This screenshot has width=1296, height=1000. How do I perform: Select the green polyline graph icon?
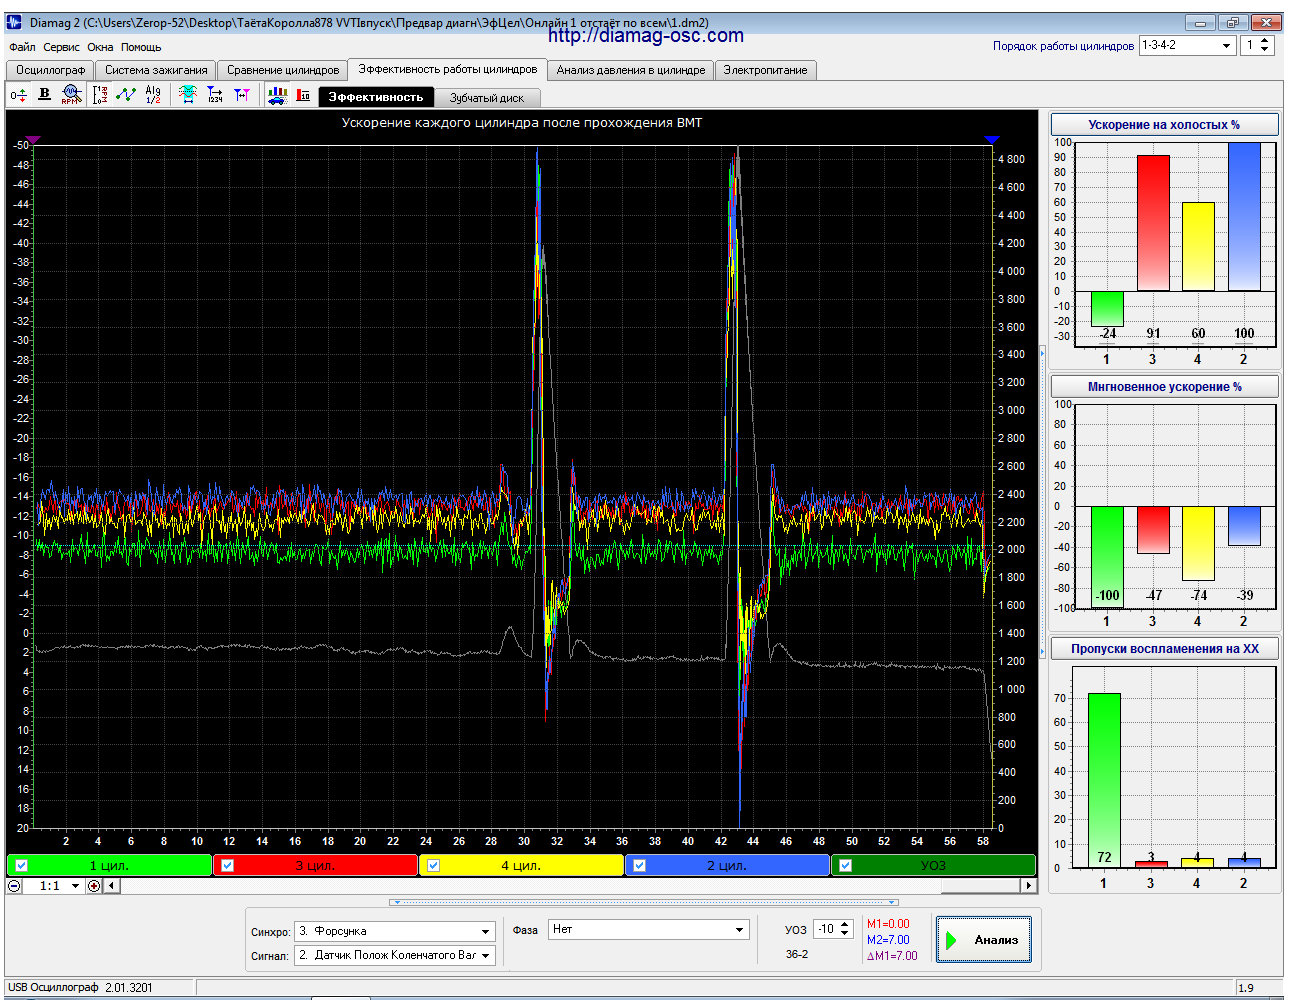[x=126, y=95]
